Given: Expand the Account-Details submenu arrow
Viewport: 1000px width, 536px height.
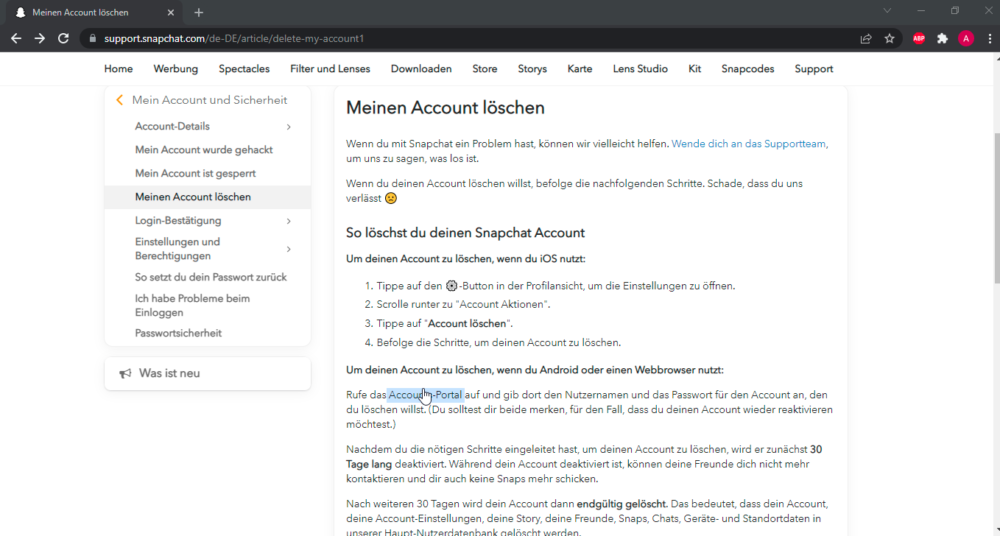Looking at the screenshot, I should pos(289,126).
